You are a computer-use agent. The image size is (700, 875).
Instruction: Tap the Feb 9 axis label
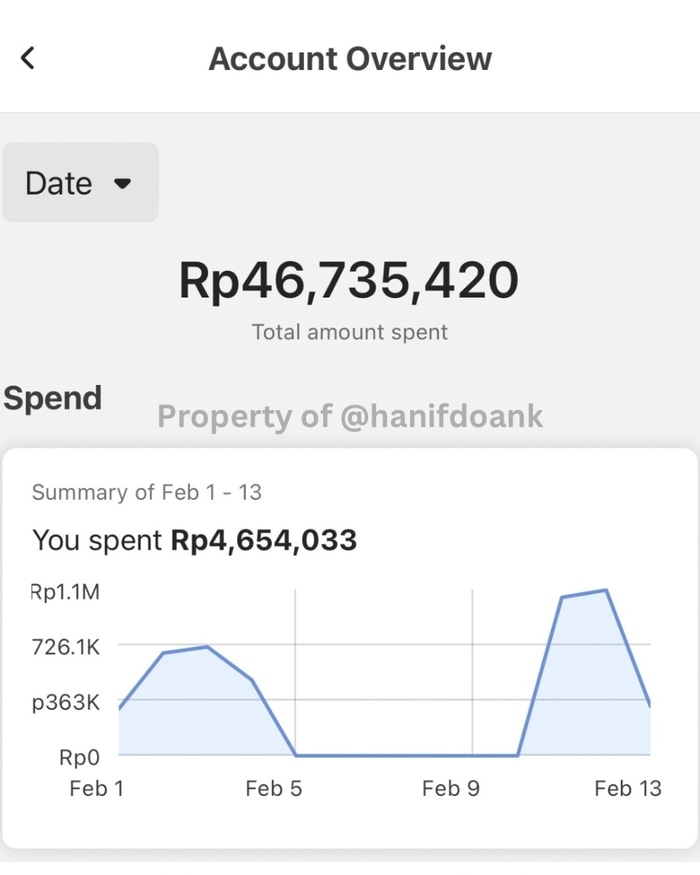450,789
